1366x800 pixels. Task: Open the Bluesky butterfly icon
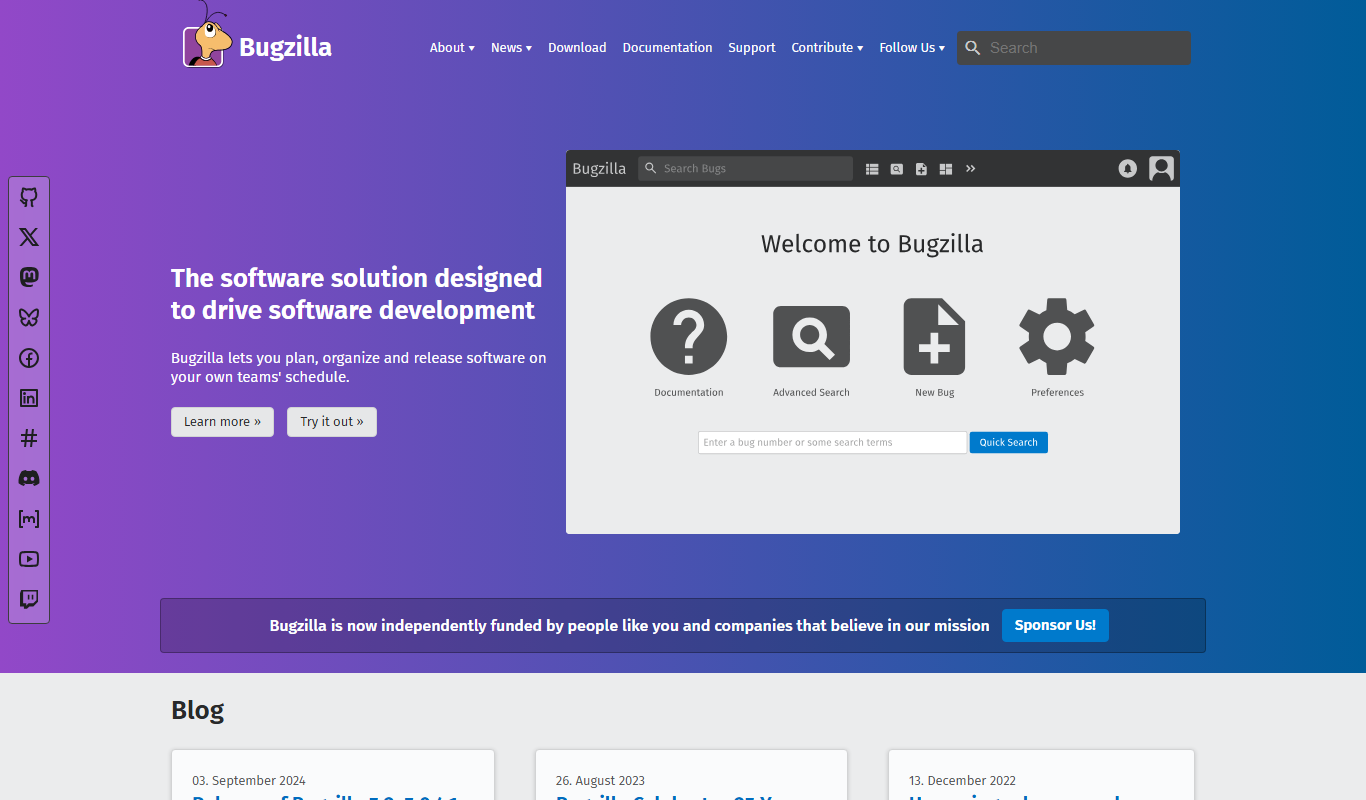(29, 318)
